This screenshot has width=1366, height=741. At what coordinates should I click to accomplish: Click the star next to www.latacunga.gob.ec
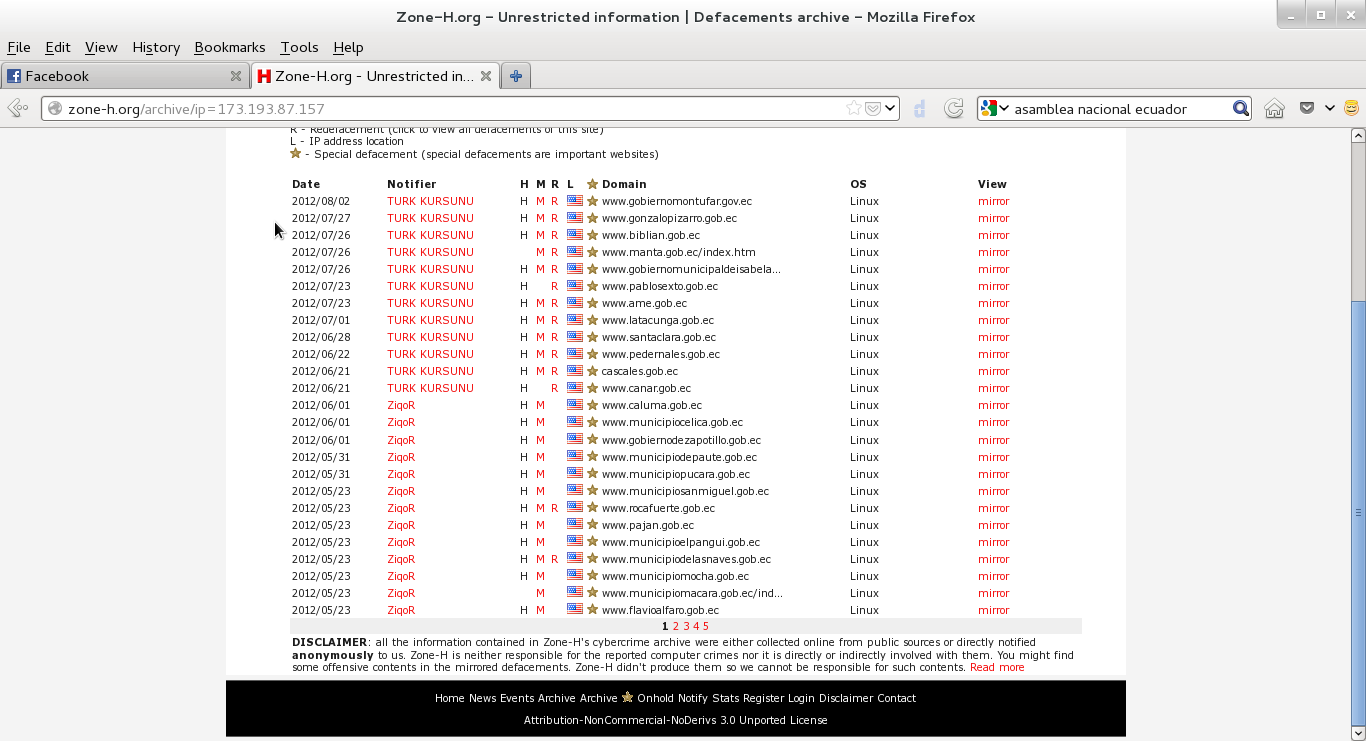592,320
